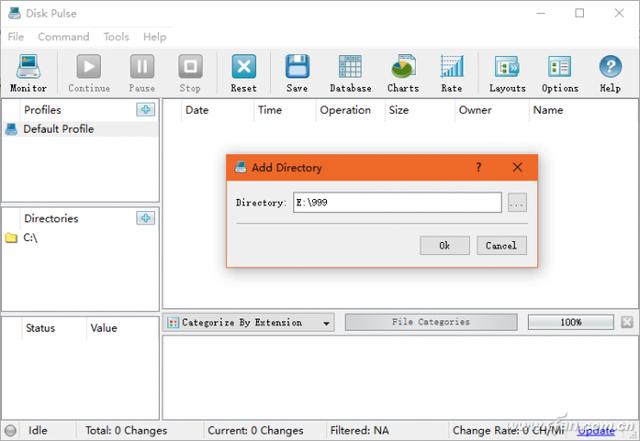This screenshot has width=640, height=441.
Task: Click the Disk Pulse title bar icon
Action: click(14, 13)
